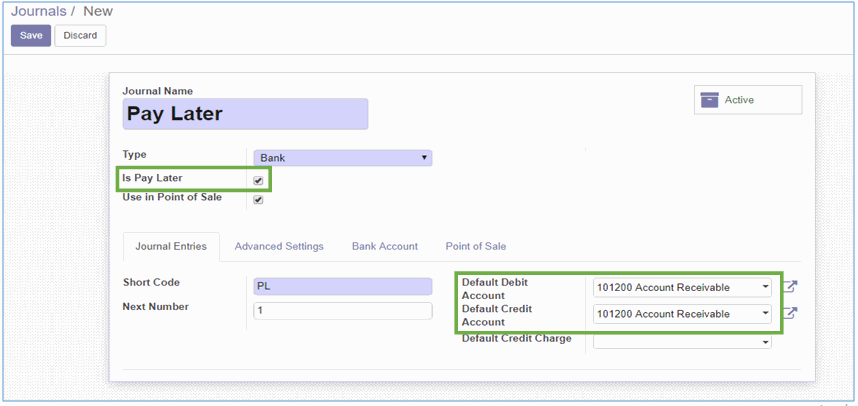Click the Next Number input field
The width and height of the screenshot is (858, 406).
point(342,311)
